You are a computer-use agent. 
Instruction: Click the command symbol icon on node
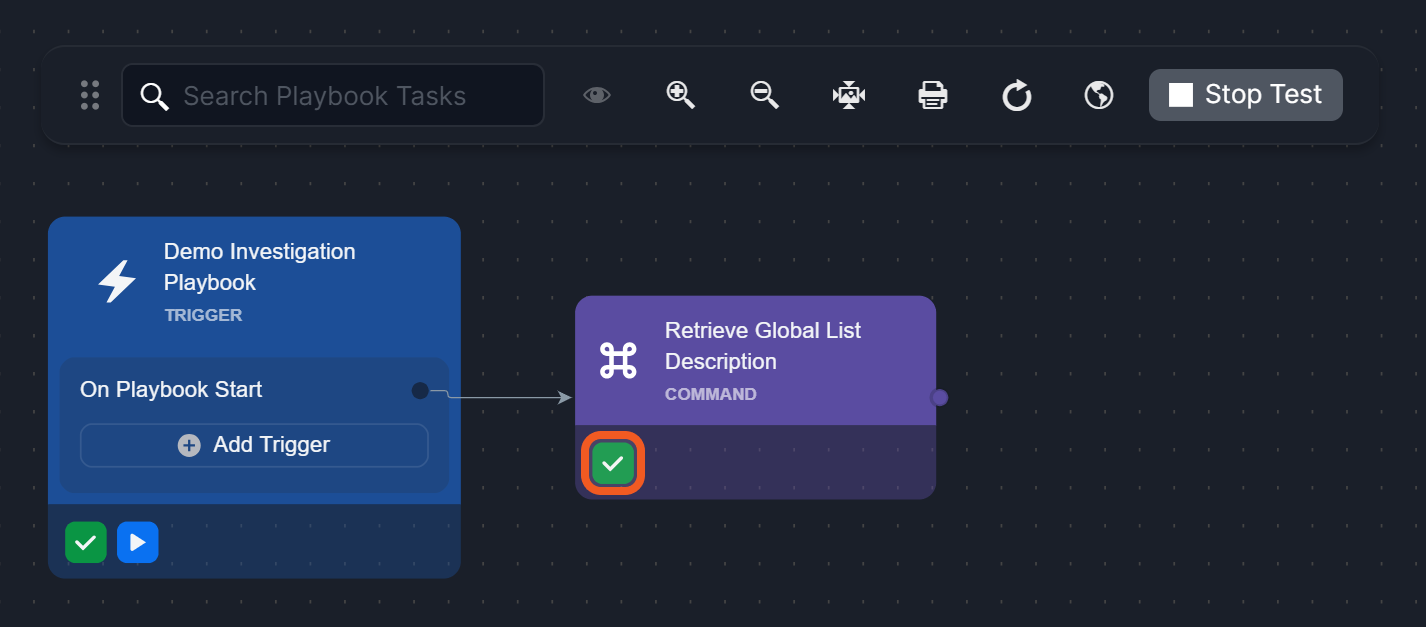click(618, 360)
